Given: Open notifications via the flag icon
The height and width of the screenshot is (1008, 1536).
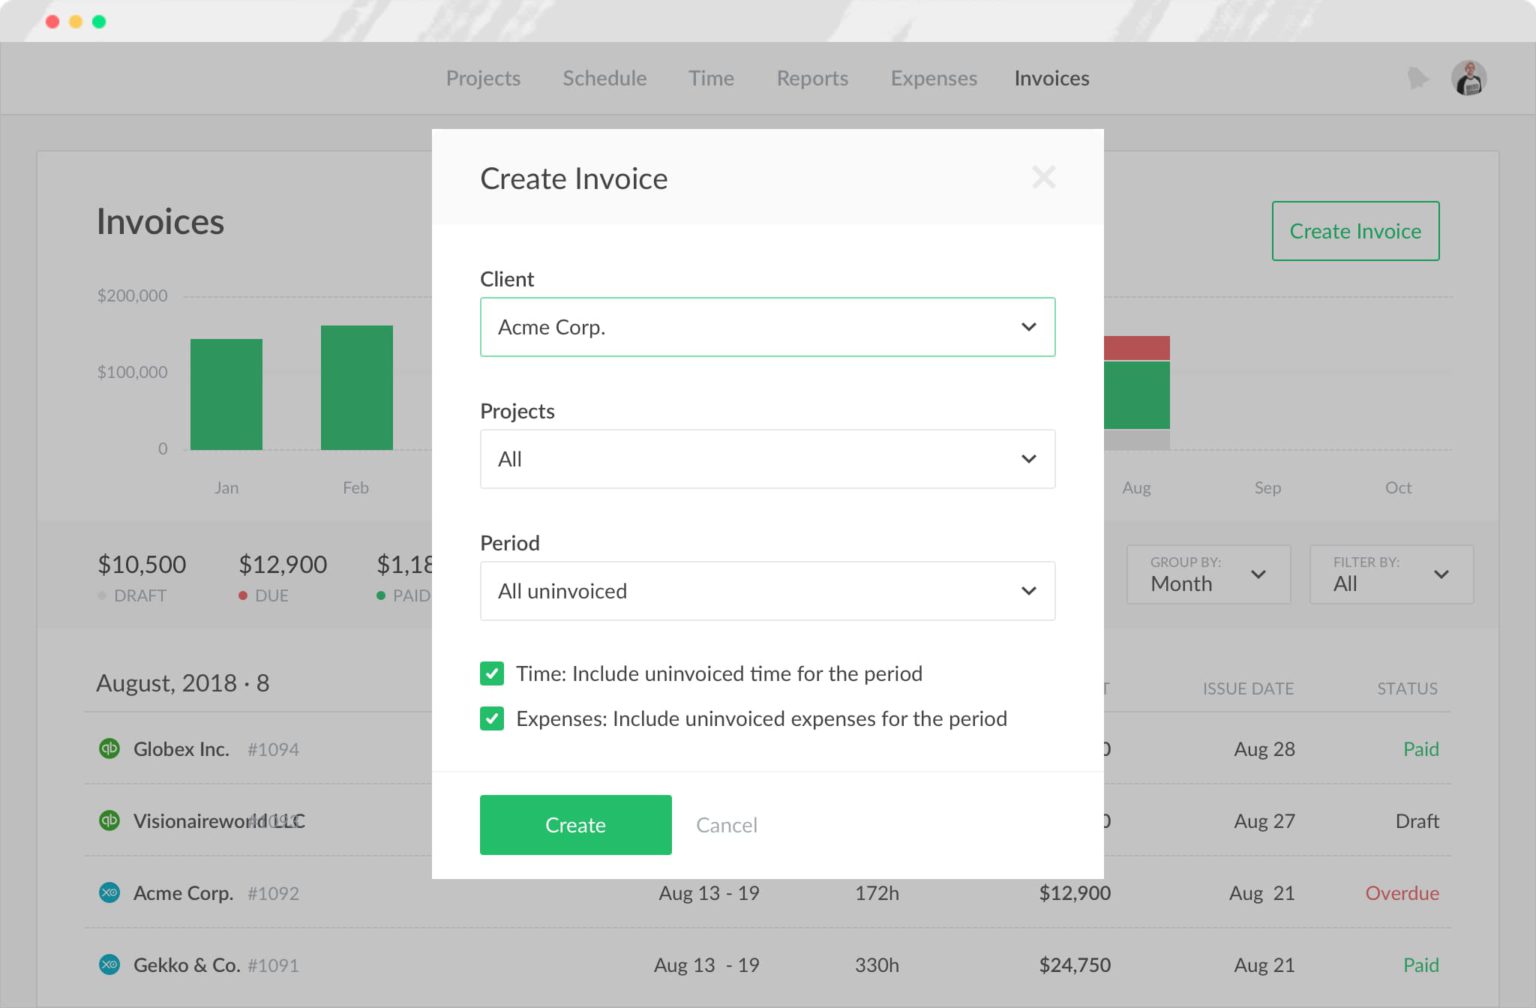Looking at the screenshot, I should pyautogui.click(x=1419, y=78).
